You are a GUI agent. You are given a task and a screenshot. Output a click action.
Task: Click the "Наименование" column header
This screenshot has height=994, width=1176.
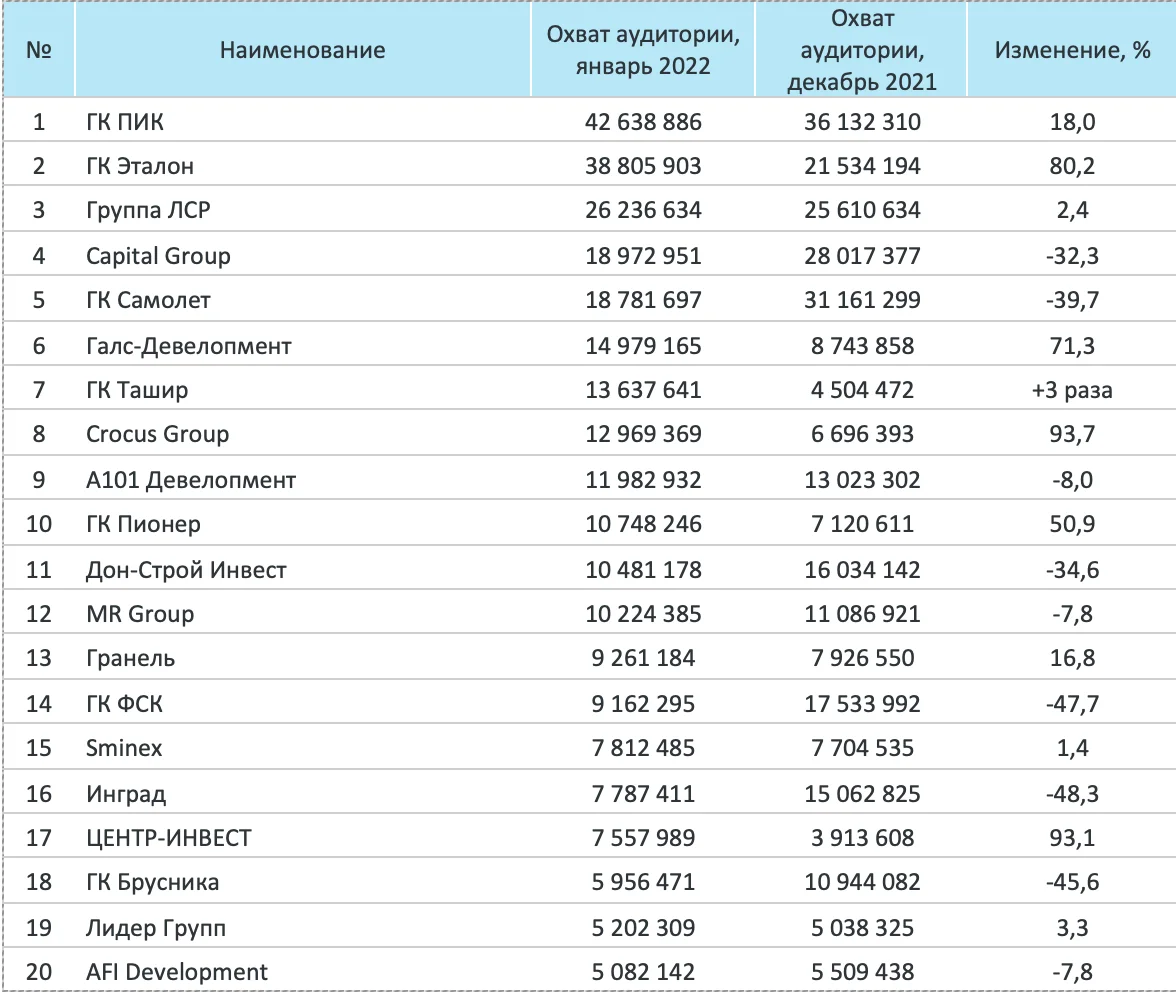click(x=302, y=50)
